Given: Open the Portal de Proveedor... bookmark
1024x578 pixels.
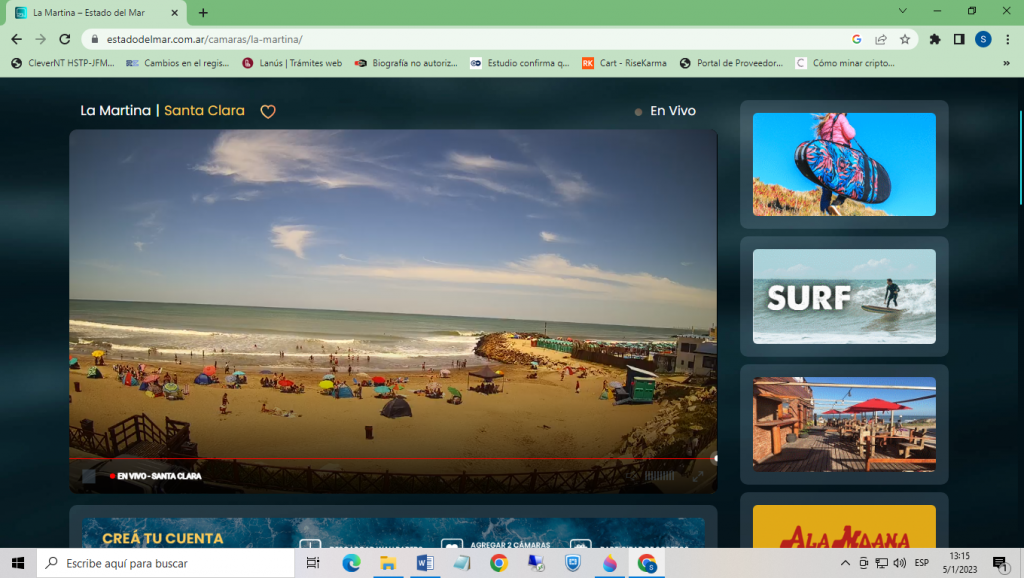Looking at the screenshot, I should coord(731,63).
